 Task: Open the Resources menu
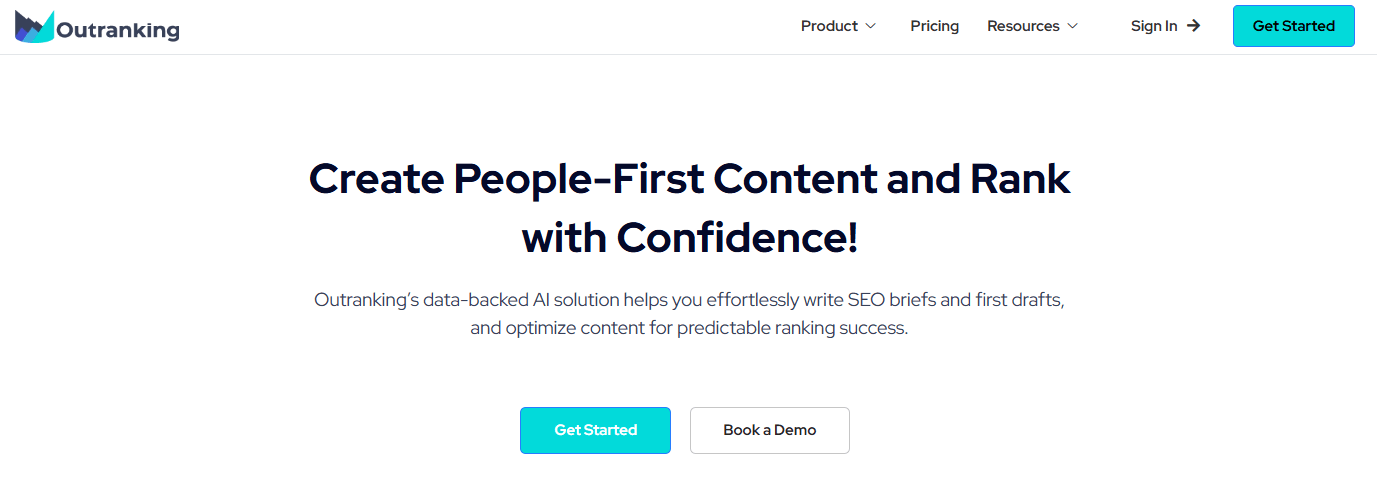pyautogui.click(x=1023, y=26)
